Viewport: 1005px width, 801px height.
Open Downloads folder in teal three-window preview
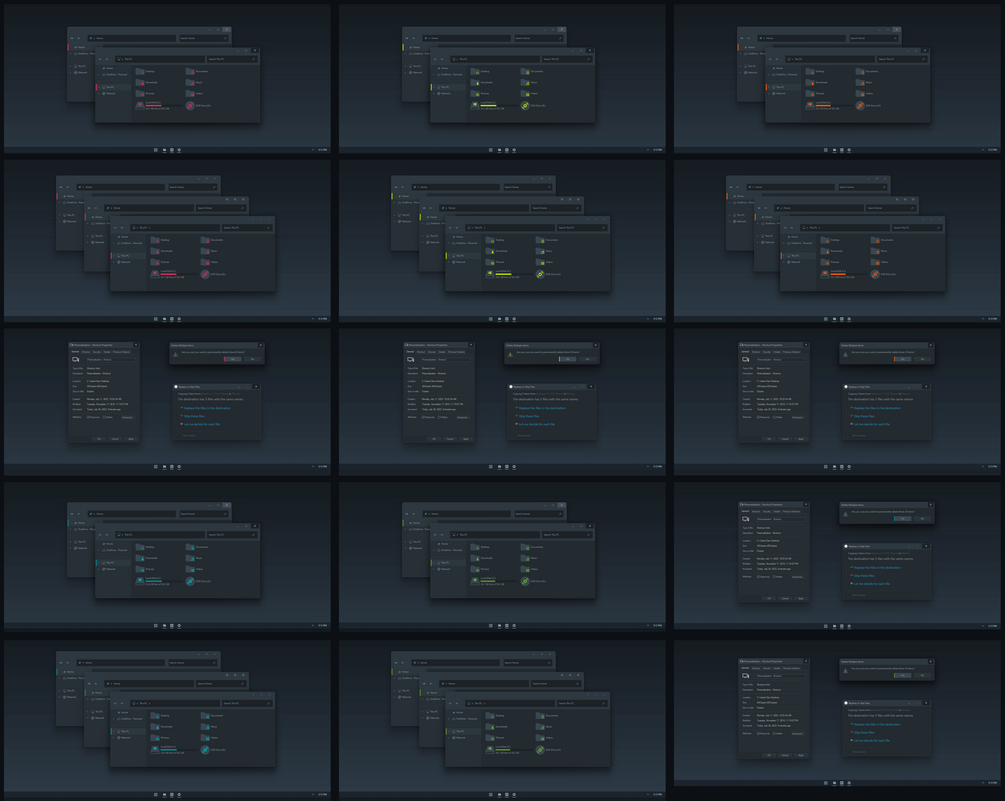tap(155, 728)
